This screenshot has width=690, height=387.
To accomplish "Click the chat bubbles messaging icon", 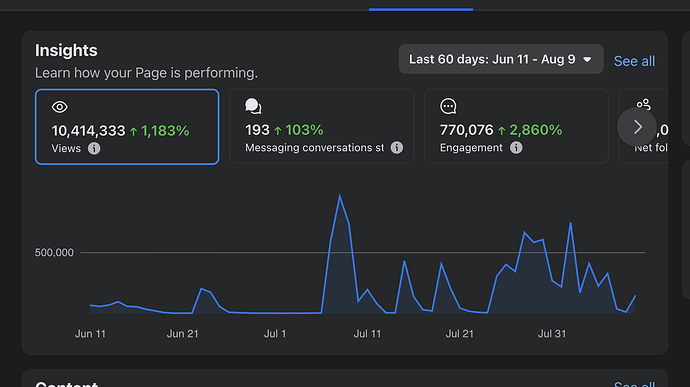I will (x=253, y=106).
